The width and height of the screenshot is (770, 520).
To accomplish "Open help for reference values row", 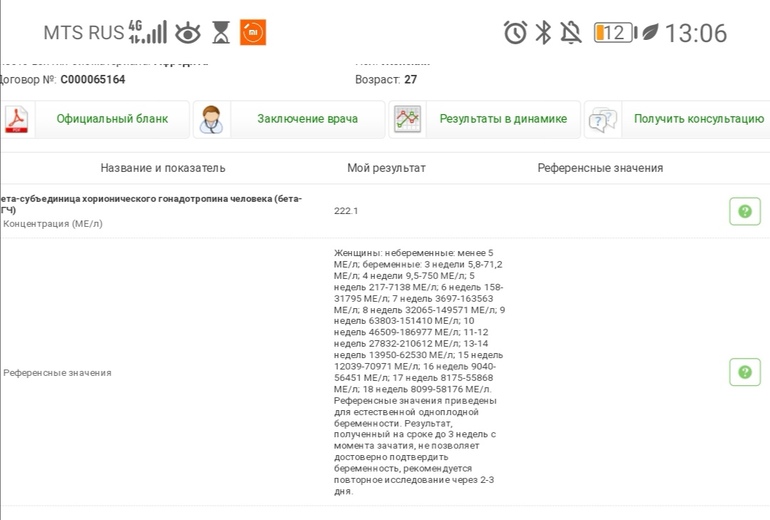I will click(x=744, y=372).
